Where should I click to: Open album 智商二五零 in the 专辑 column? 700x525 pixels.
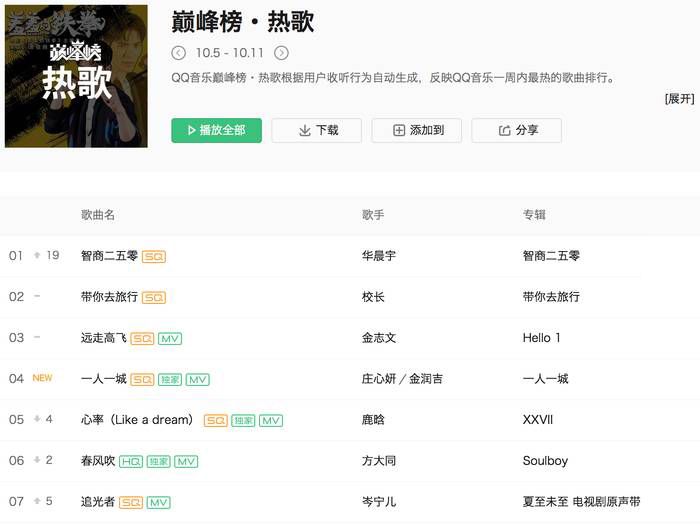click(x=551, y=256)
